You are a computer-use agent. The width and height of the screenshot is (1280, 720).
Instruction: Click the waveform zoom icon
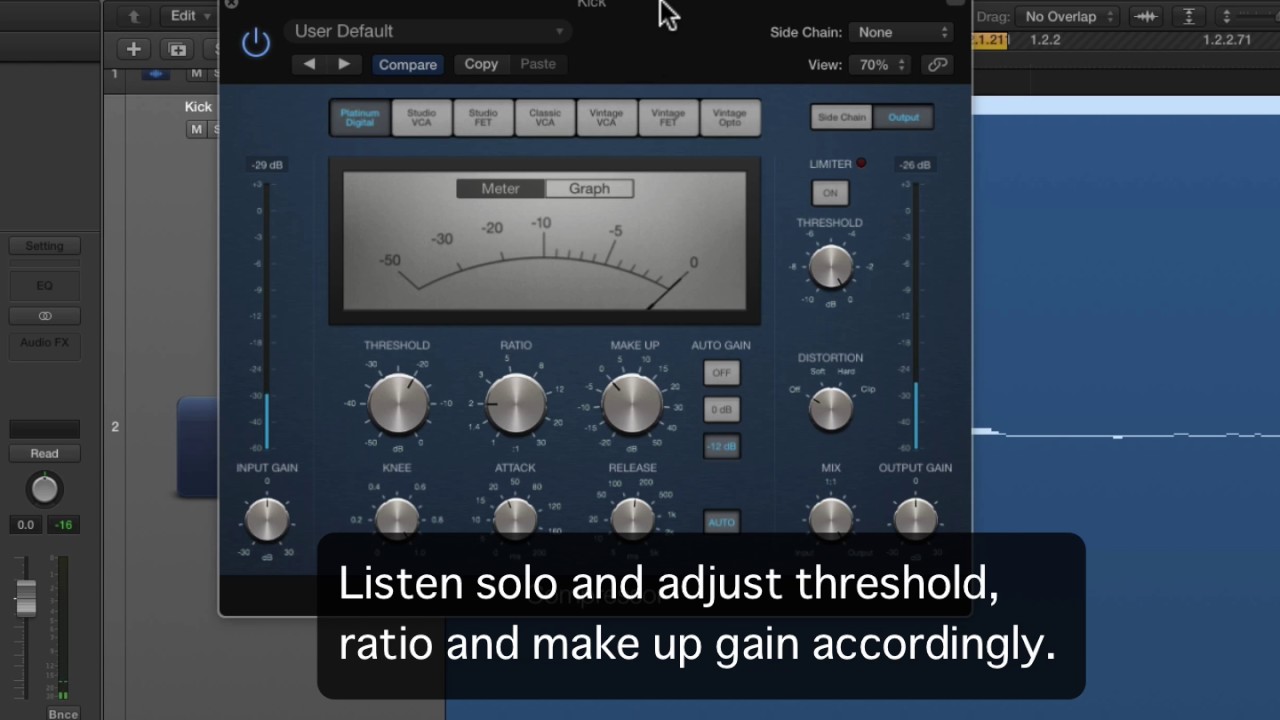[x=1146, y=16]
